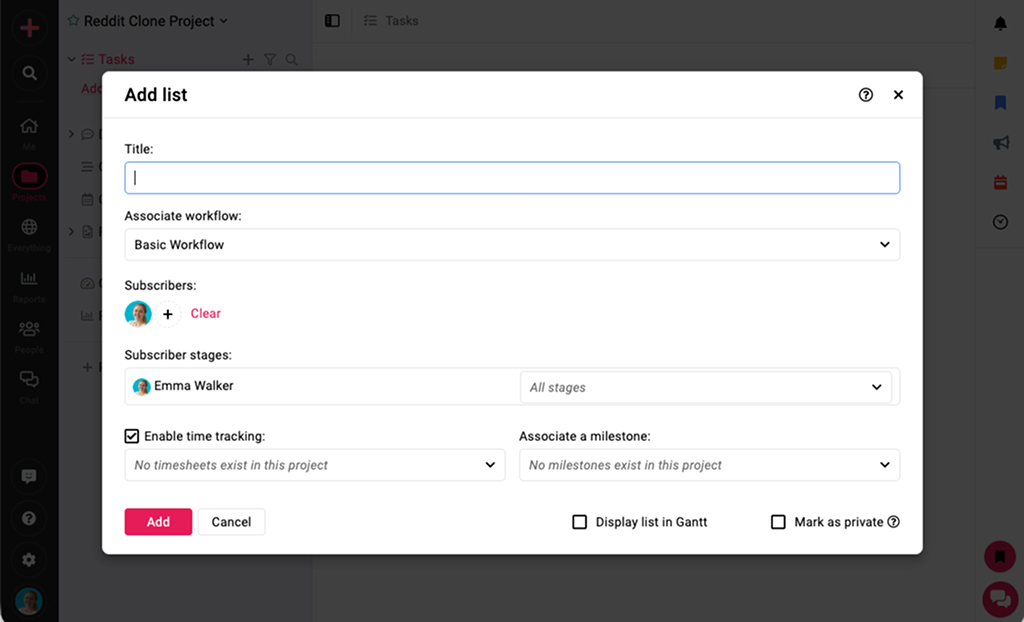
Task: Open the People icon
Action: (x=29, y=328)
